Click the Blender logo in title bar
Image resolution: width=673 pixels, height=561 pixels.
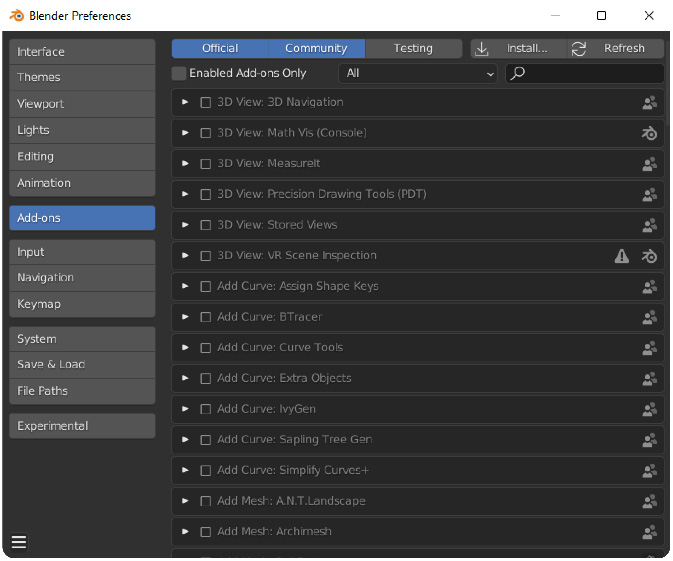tap(17, 15)
